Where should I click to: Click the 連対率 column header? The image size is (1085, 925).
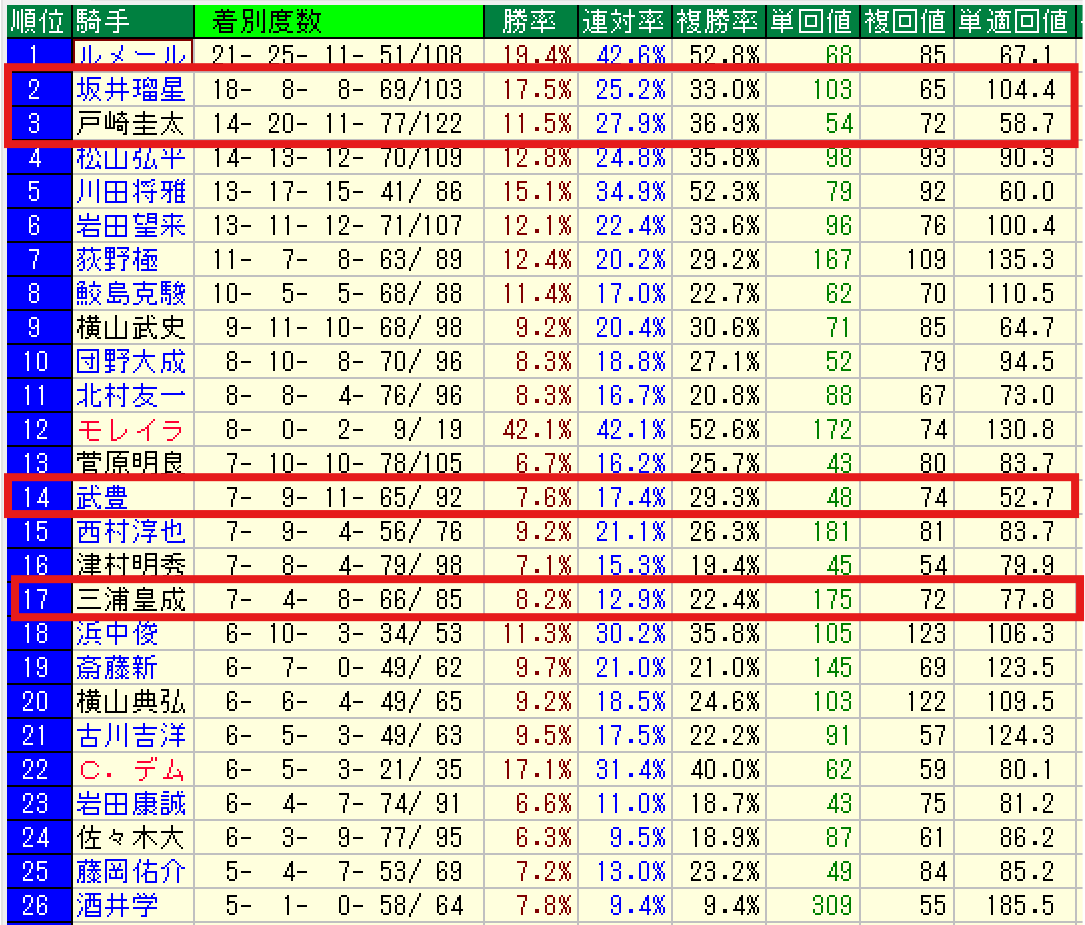click(622, 20)
